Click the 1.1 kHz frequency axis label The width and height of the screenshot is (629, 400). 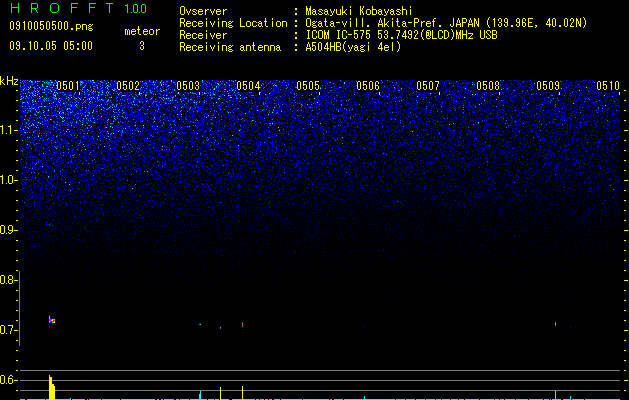pos(8,130)
